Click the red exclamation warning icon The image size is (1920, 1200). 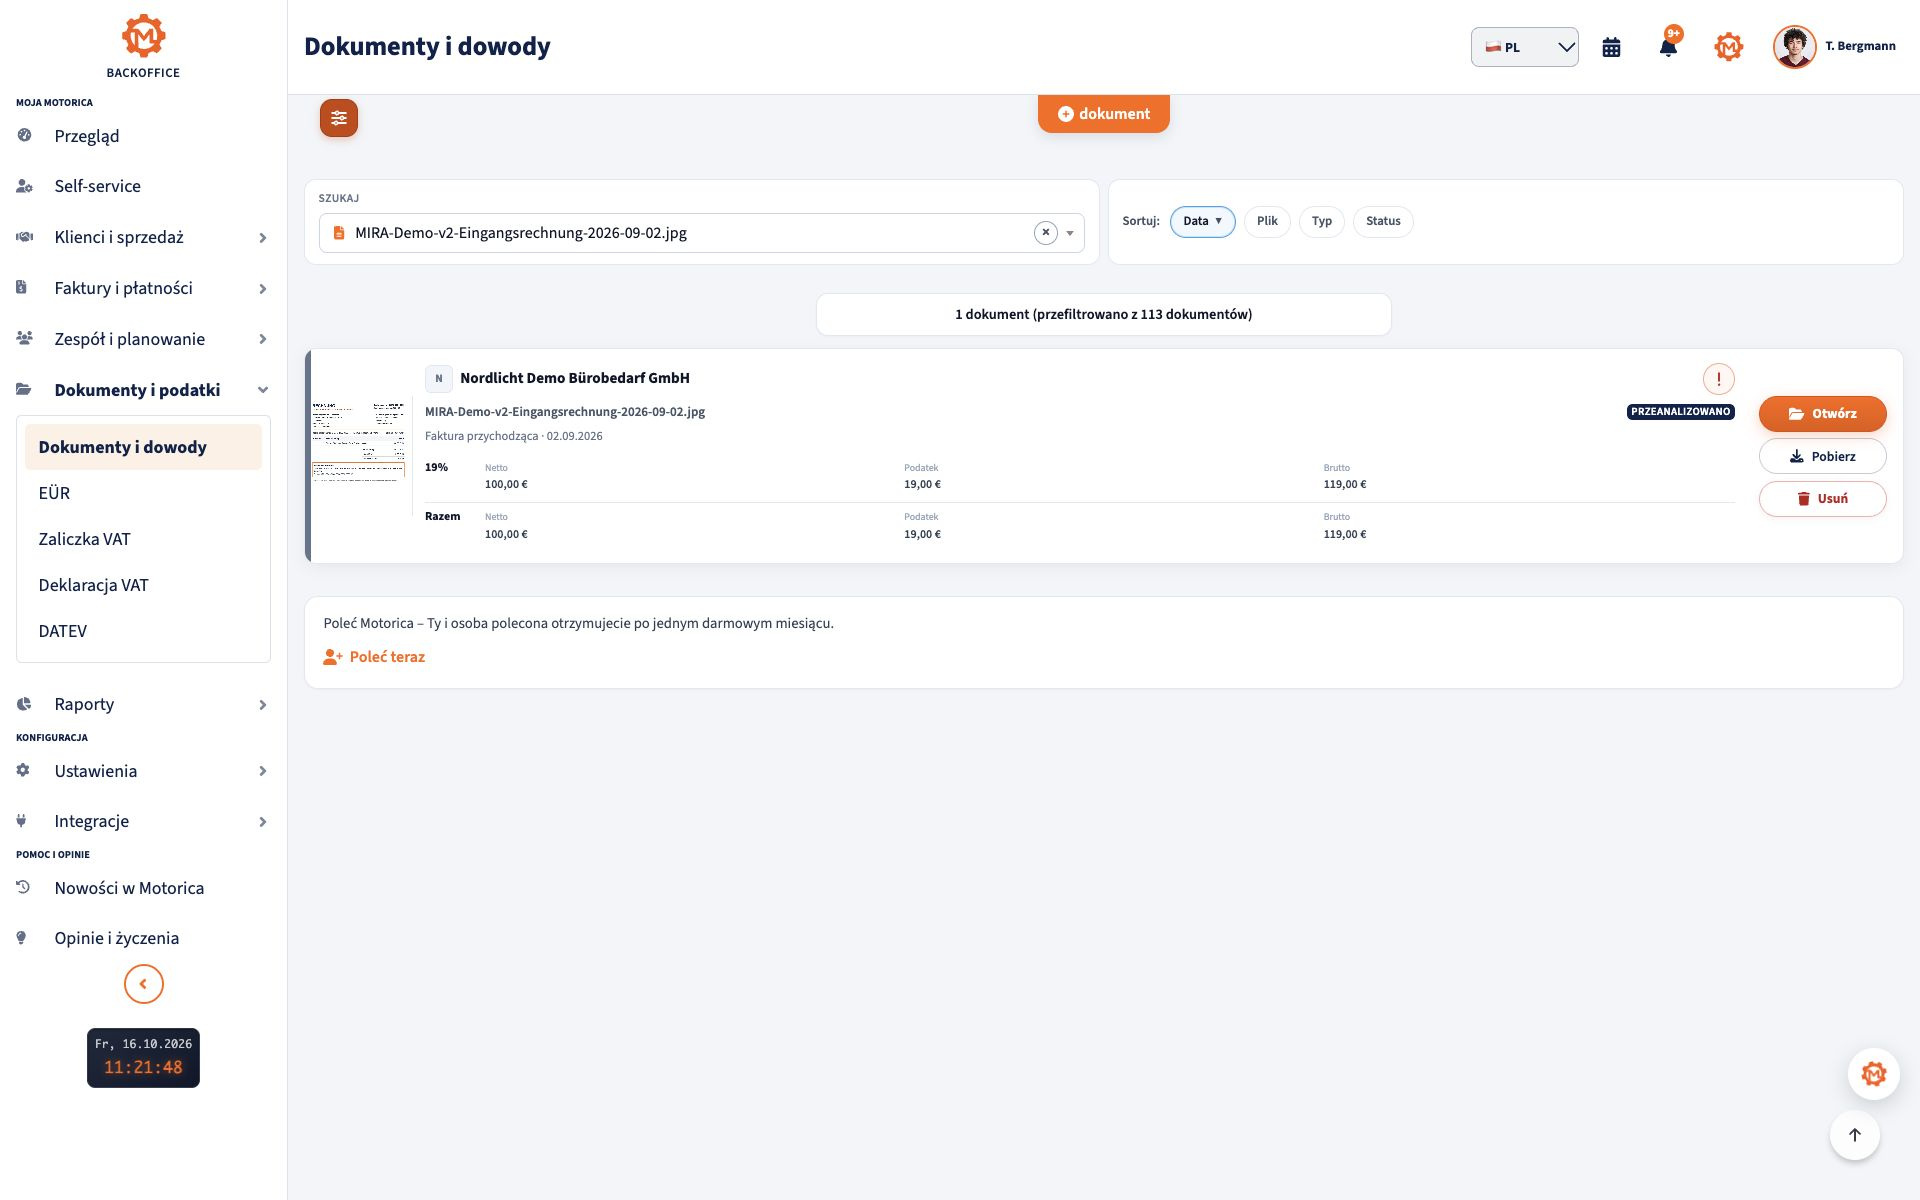click(1719, 379)
